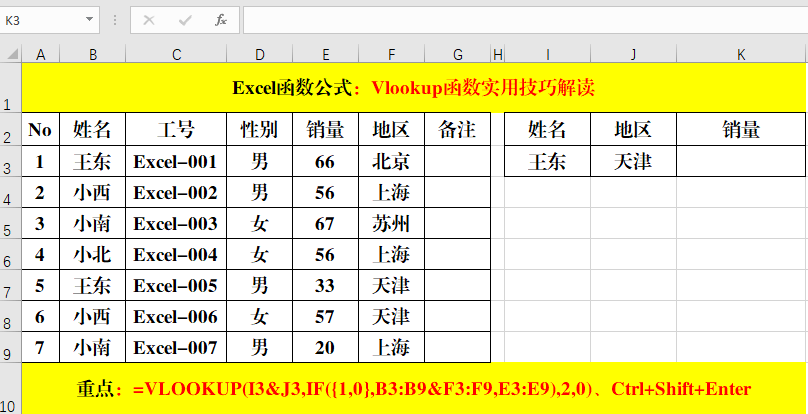Click cell 'Excel-007'
This screenshot has width=808, height=414.
[x=176, y=347]
